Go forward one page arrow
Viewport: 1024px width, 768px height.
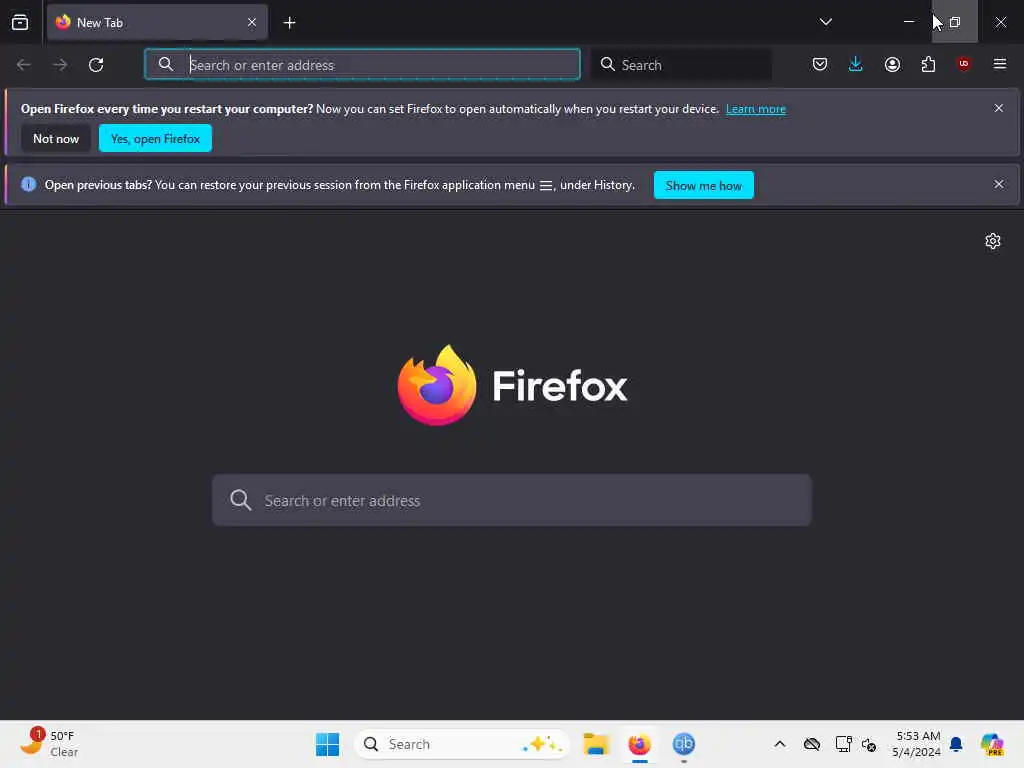[59, 65]
